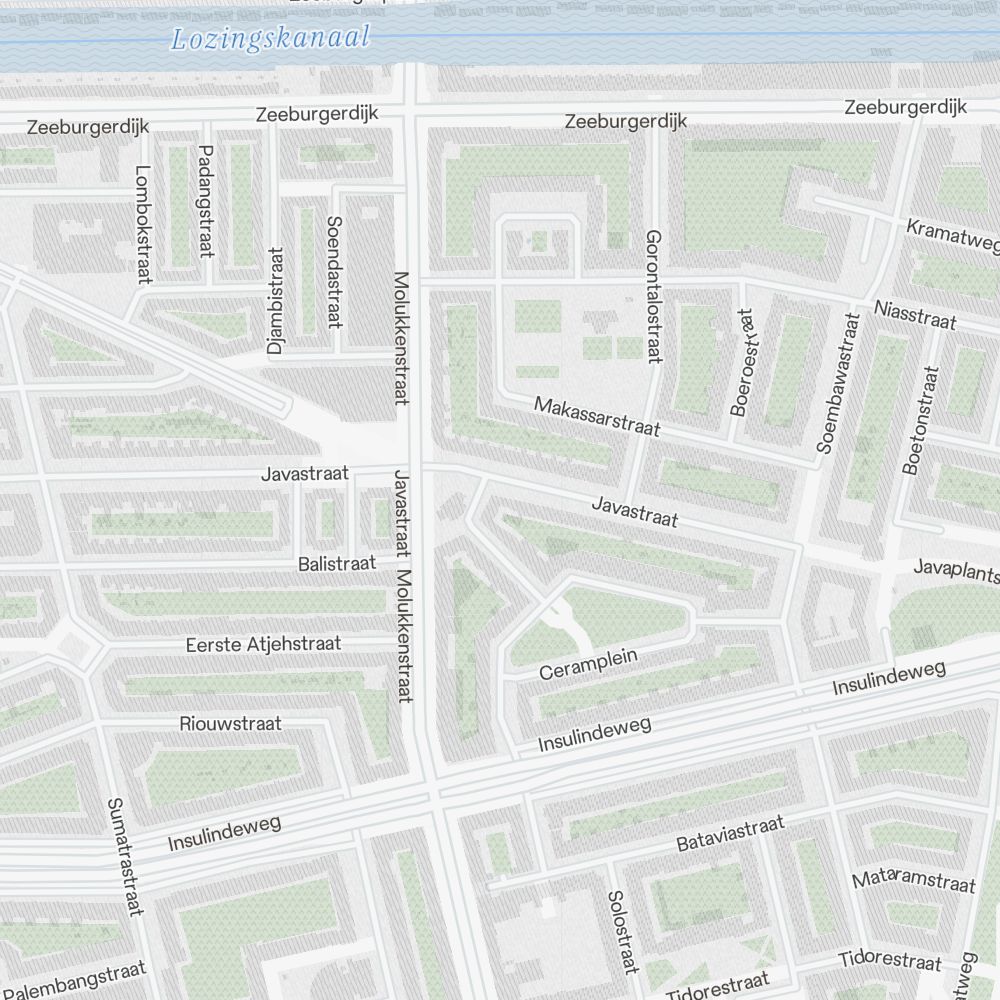Select the Solostraat street label

[x=622, y=932]
